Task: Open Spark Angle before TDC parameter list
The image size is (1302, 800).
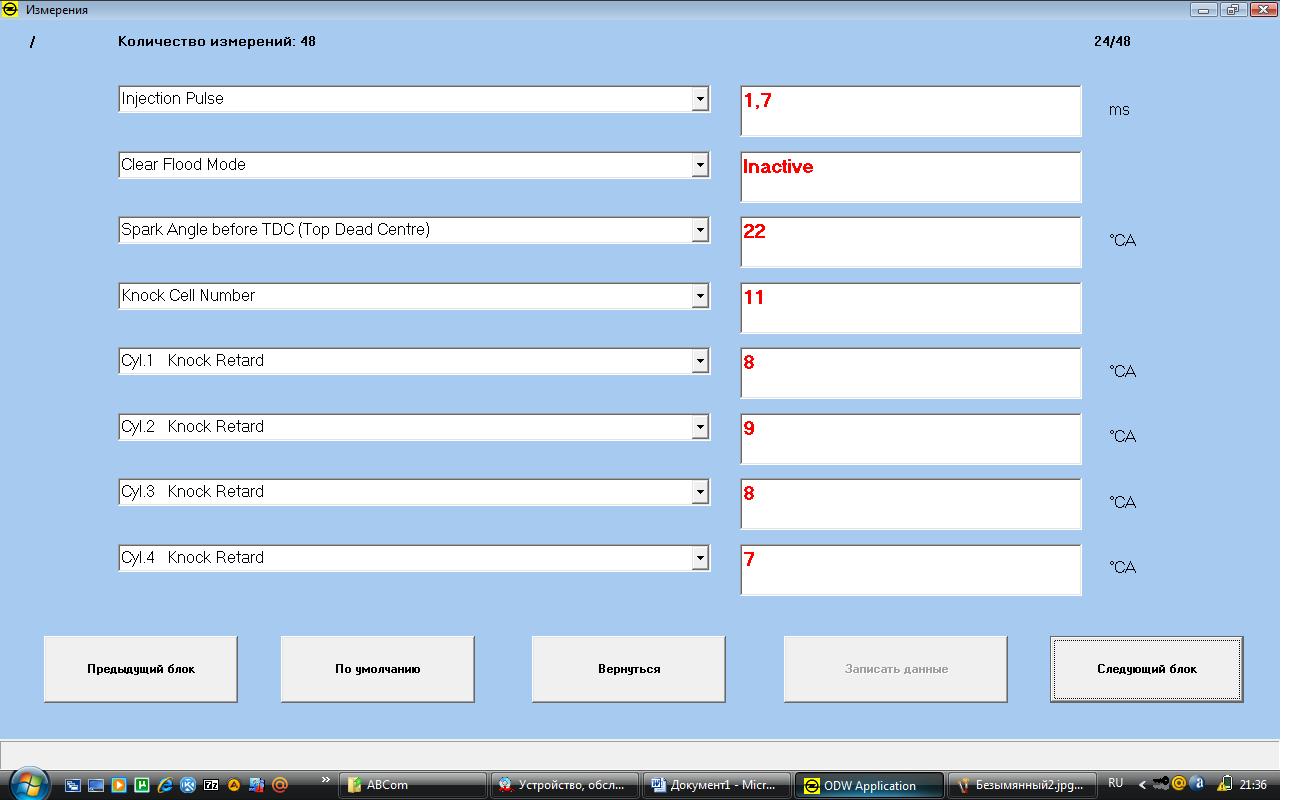Action: (x=700, y=230)
